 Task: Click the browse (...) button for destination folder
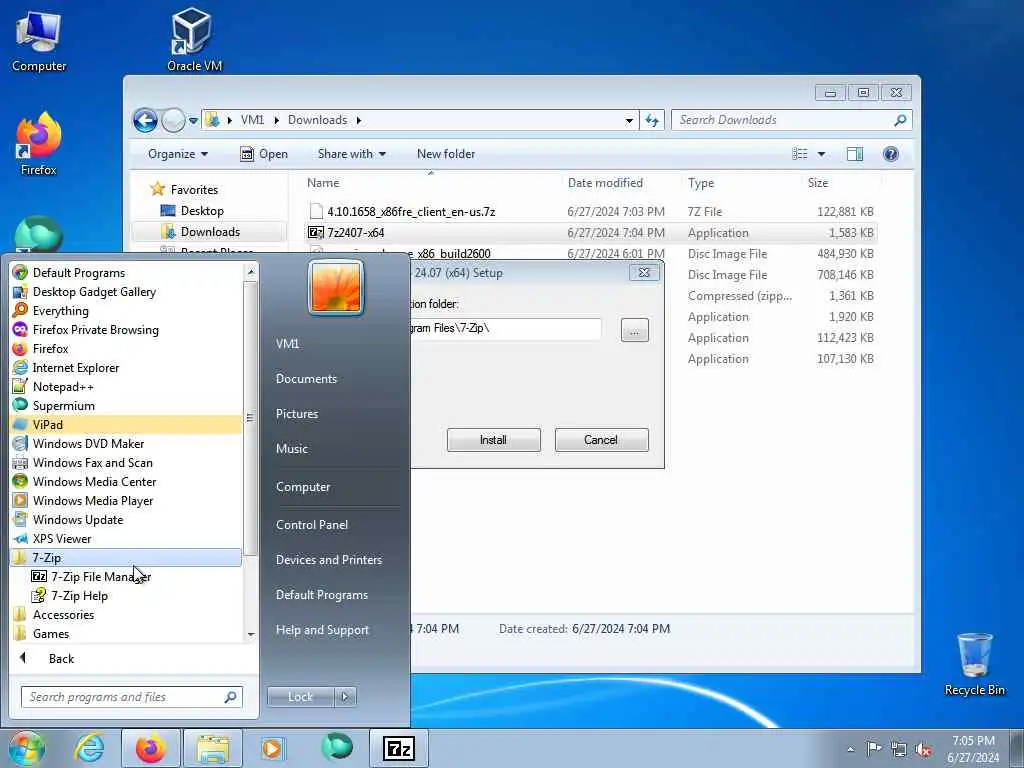635,330
